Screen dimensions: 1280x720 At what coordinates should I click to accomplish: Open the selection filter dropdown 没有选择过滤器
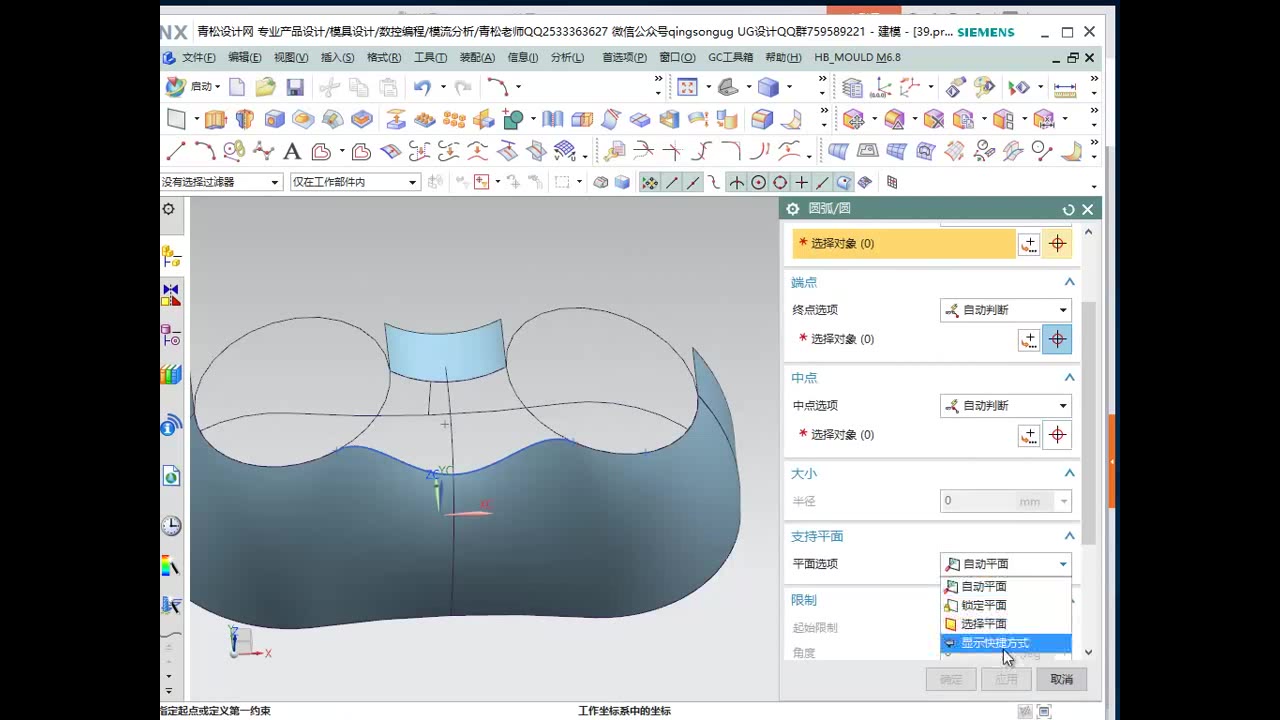[x=222, y=182]
